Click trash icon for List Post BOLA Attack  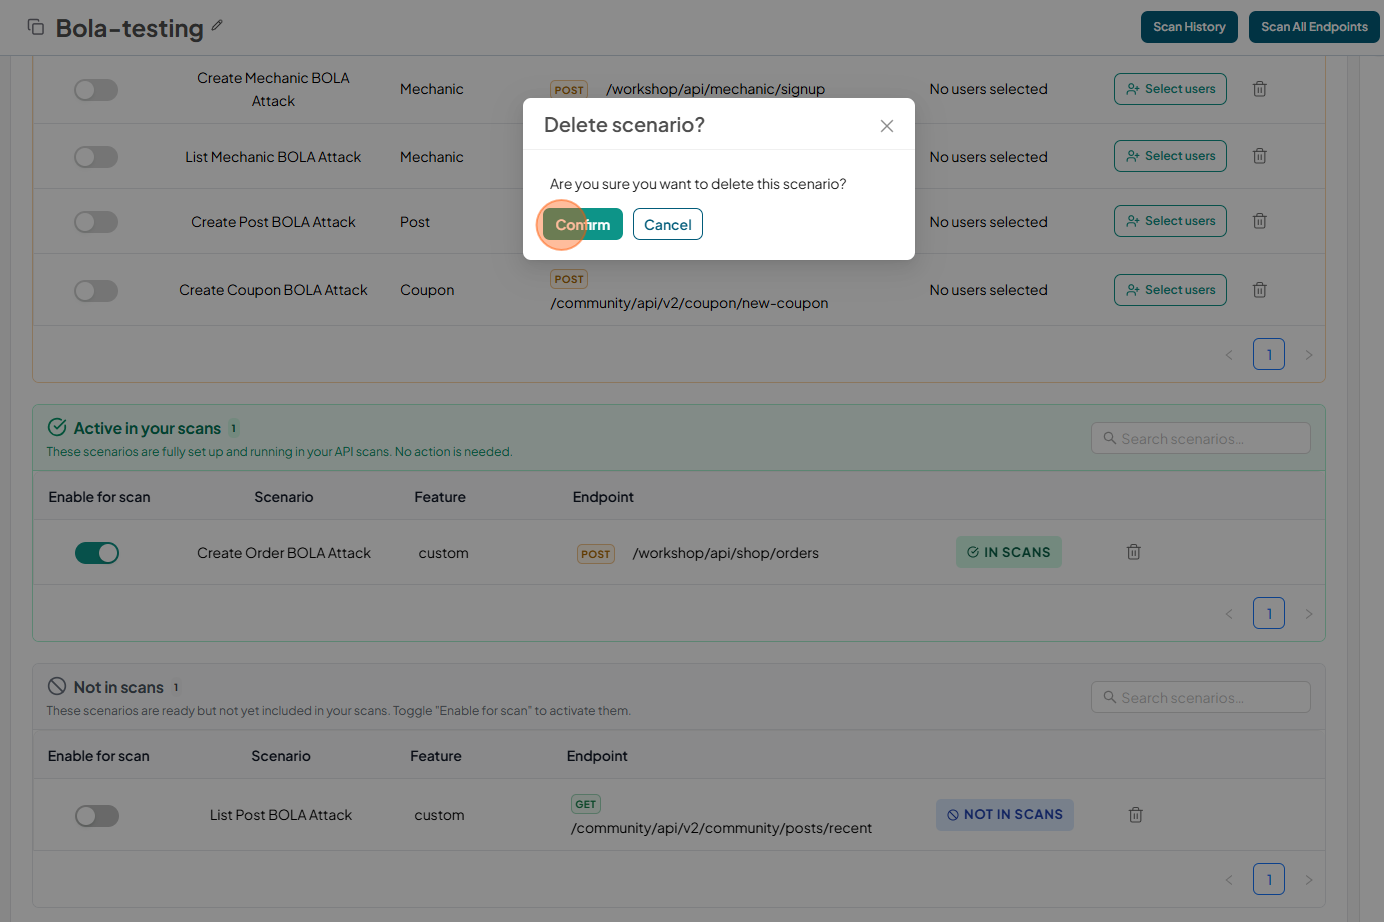click(1135, 815)
